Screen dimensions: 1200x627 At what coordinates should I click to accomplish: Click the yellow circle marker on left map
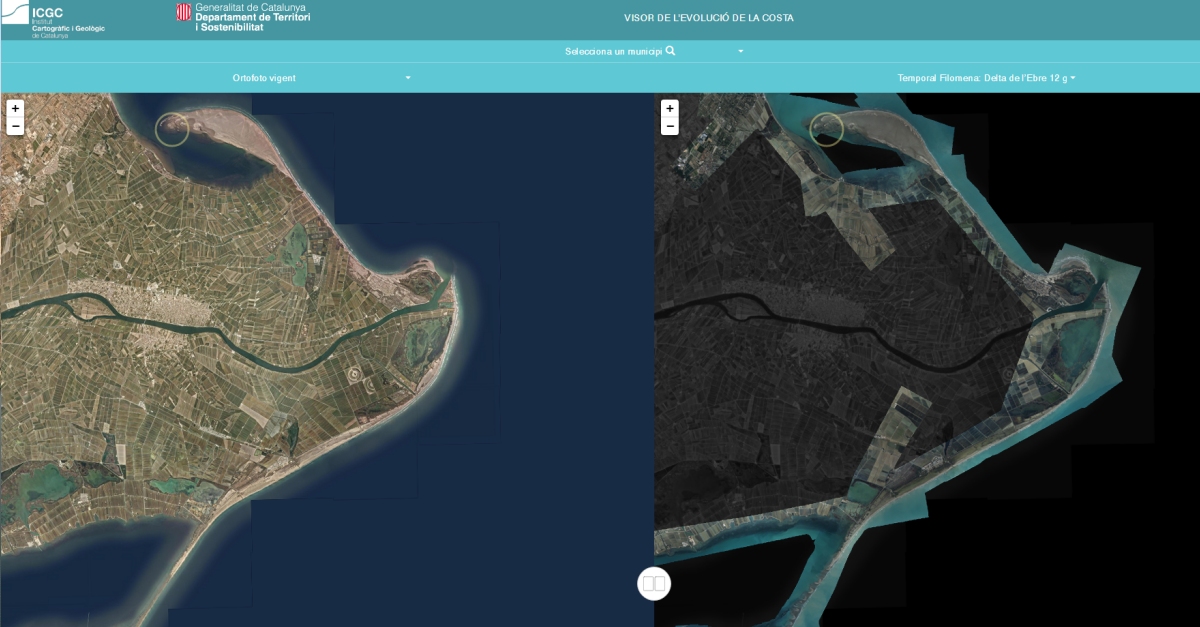pyautogui.click(x=170, y=131)
